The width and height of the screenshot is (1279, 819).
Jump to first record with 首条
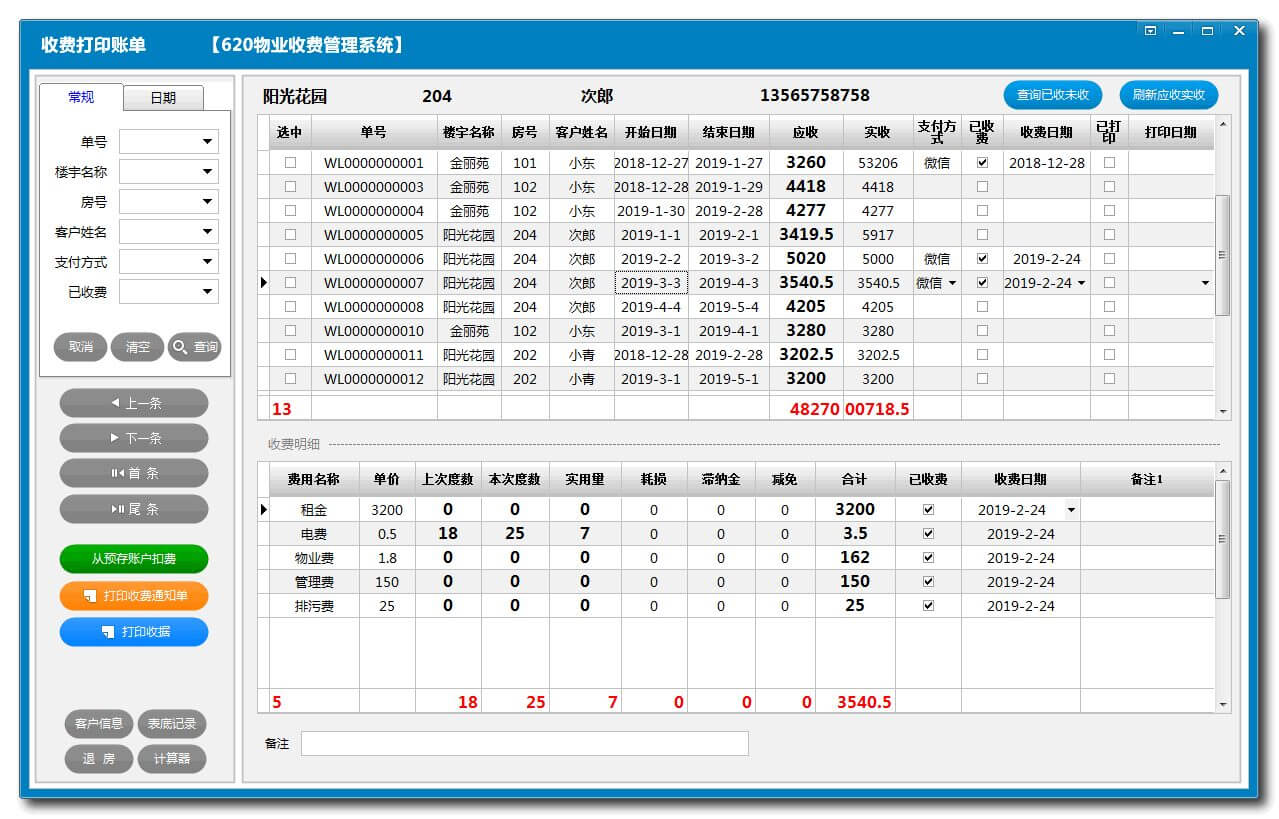[134, 473]
